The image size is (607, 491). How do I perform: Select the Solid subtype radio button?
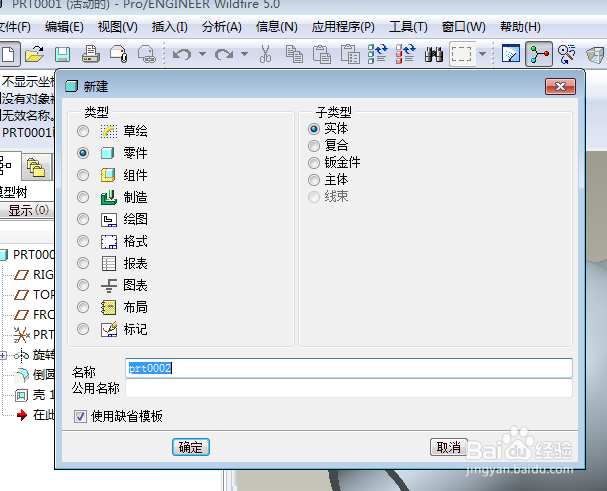click(x=314, y=129)
